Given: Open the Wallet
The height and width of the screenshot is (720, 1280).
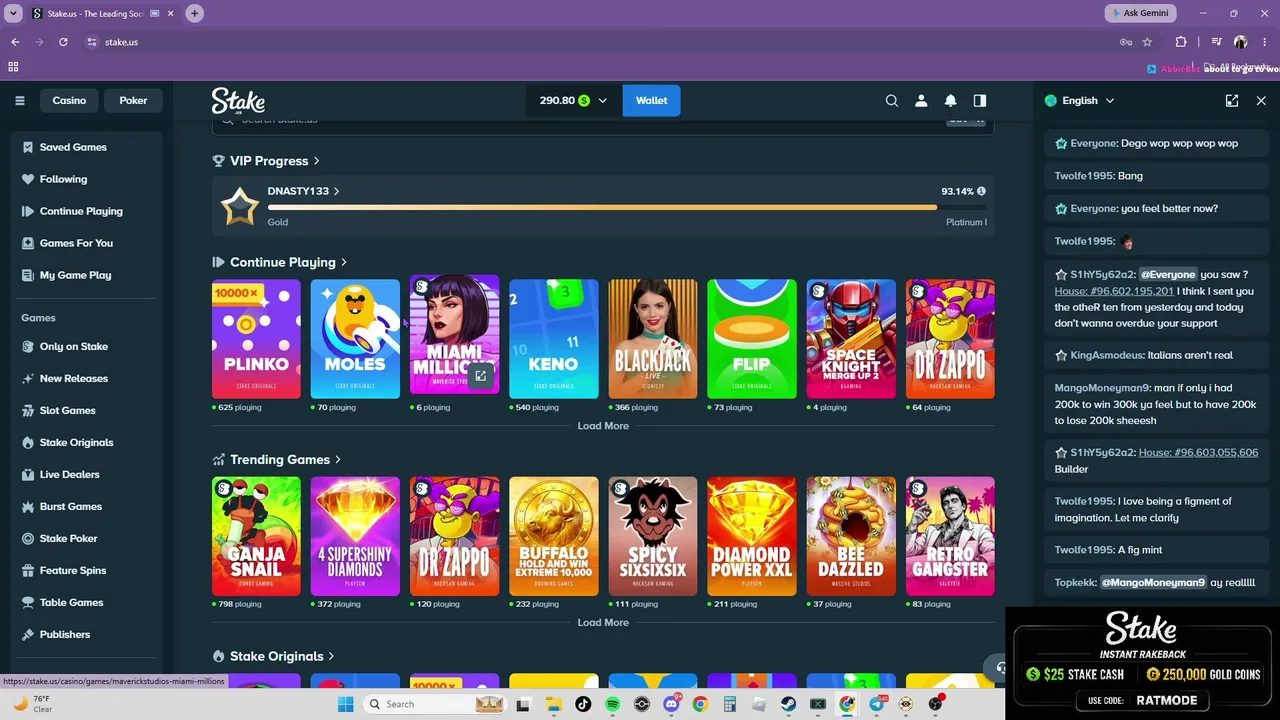Looking at the screenshot, I should point(651,100).
